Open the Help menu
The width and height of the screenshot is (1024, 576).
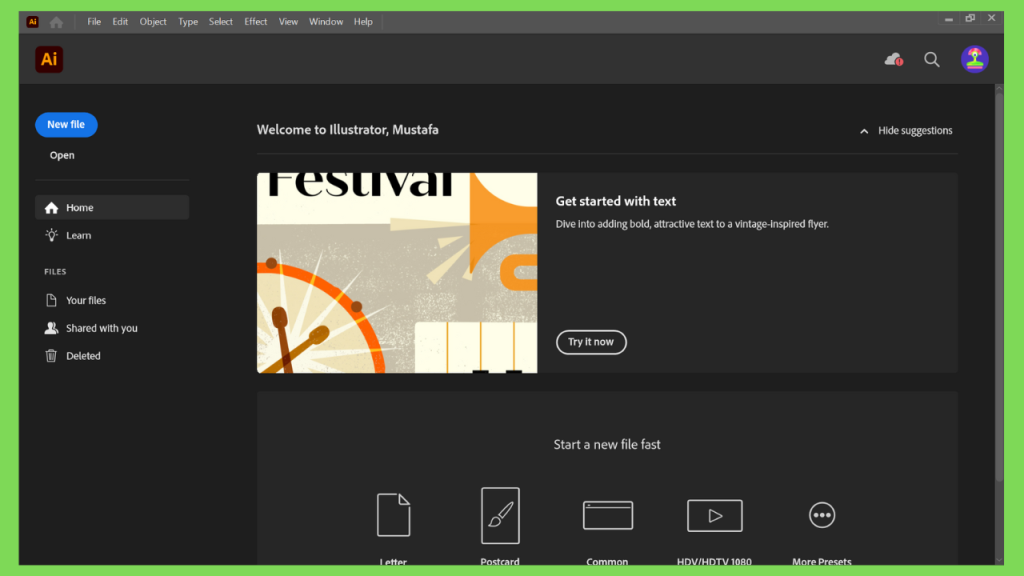tap(363, 22)
